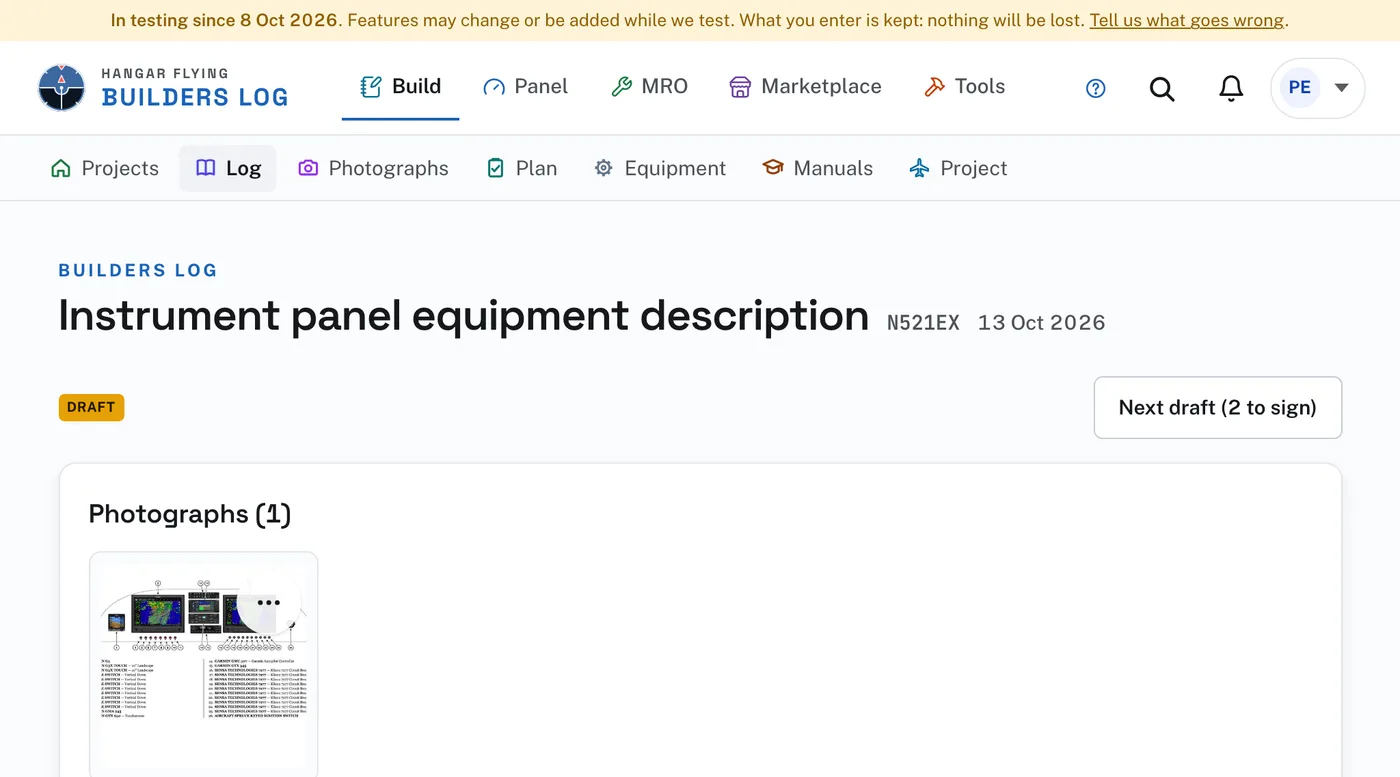Go to the MRO section
The image size is (1400, 777).
click(649, 87)
